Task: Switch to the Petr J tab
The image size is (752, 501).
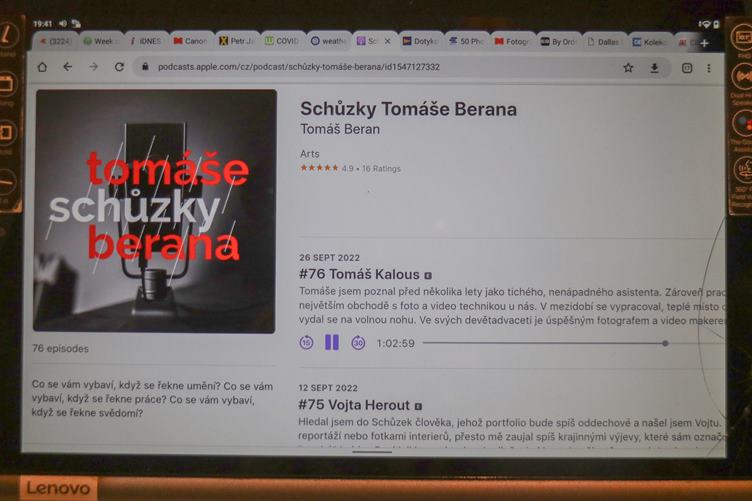Action: (x=236, y=41)
